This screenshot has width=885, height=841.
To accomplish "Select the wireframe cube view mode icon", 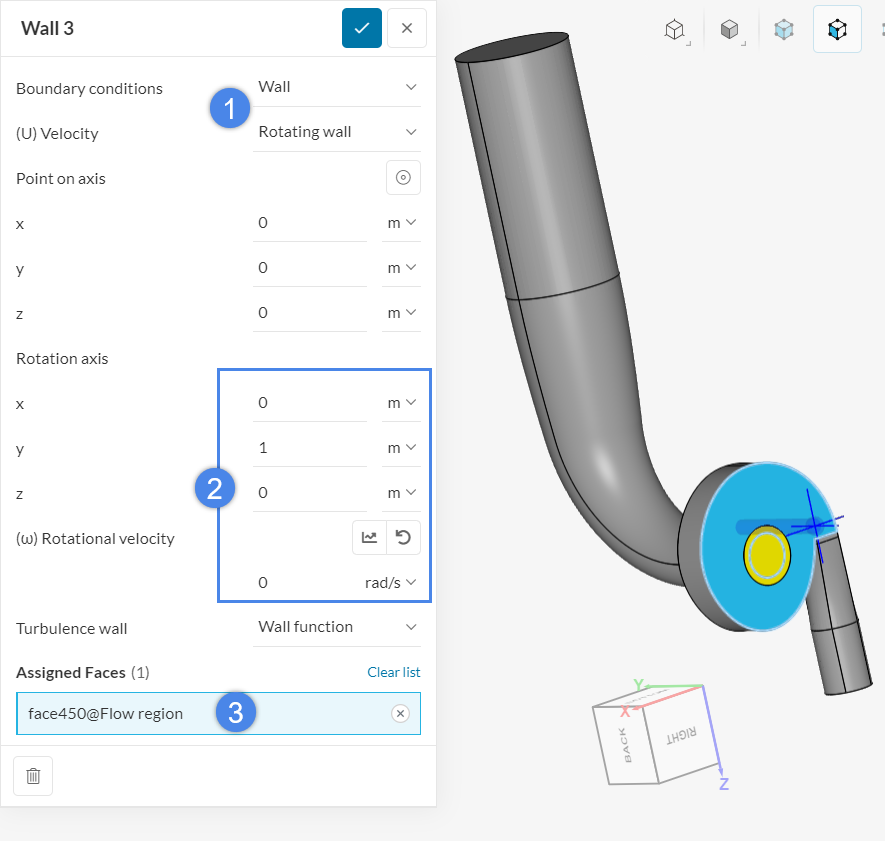I will (x=676, y=30).
